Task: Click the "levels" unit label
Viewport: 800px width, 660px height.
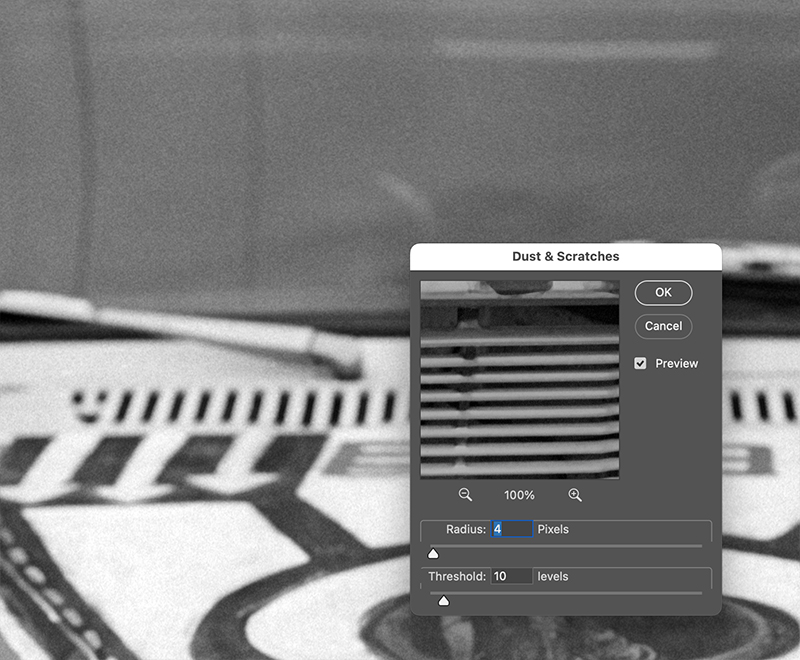Action: tap(554, 577)
